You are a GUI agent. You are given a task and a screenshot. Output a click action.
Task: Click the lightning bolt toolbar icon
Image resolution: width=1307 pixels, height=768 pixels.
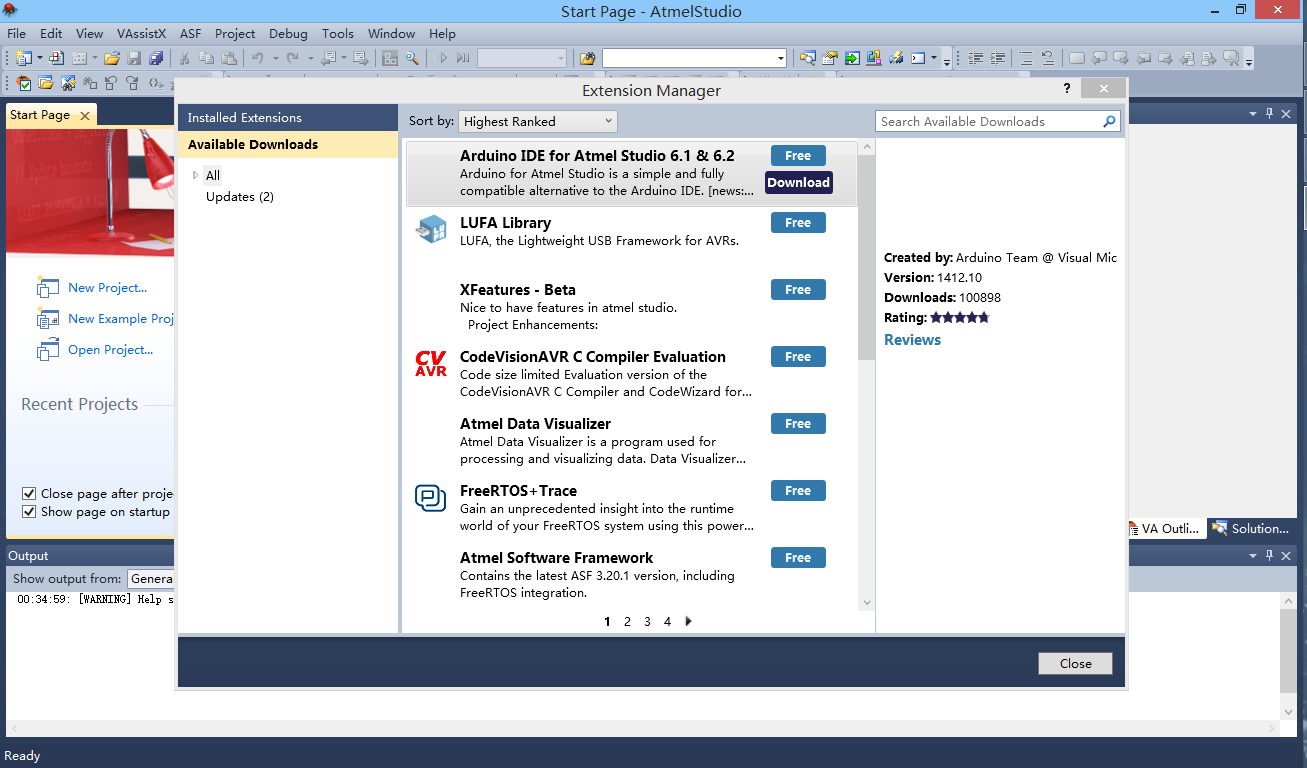click(896, 58)
